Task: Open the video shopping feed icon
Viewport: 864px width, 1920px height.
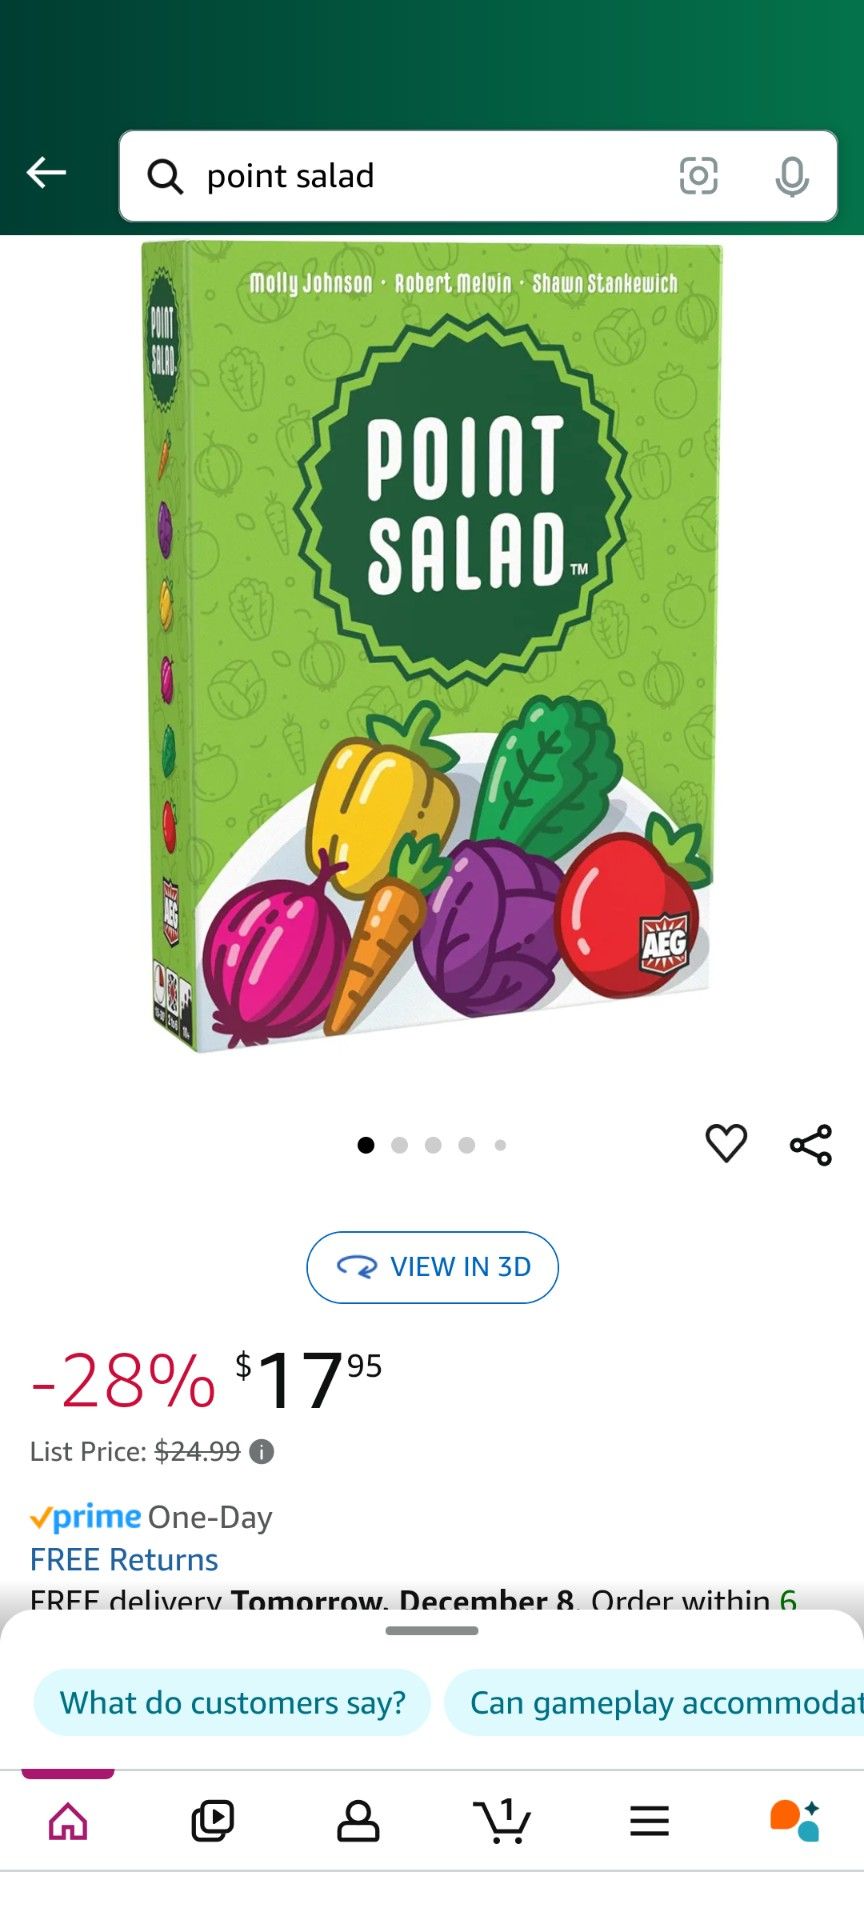Action: (213, 1820)
